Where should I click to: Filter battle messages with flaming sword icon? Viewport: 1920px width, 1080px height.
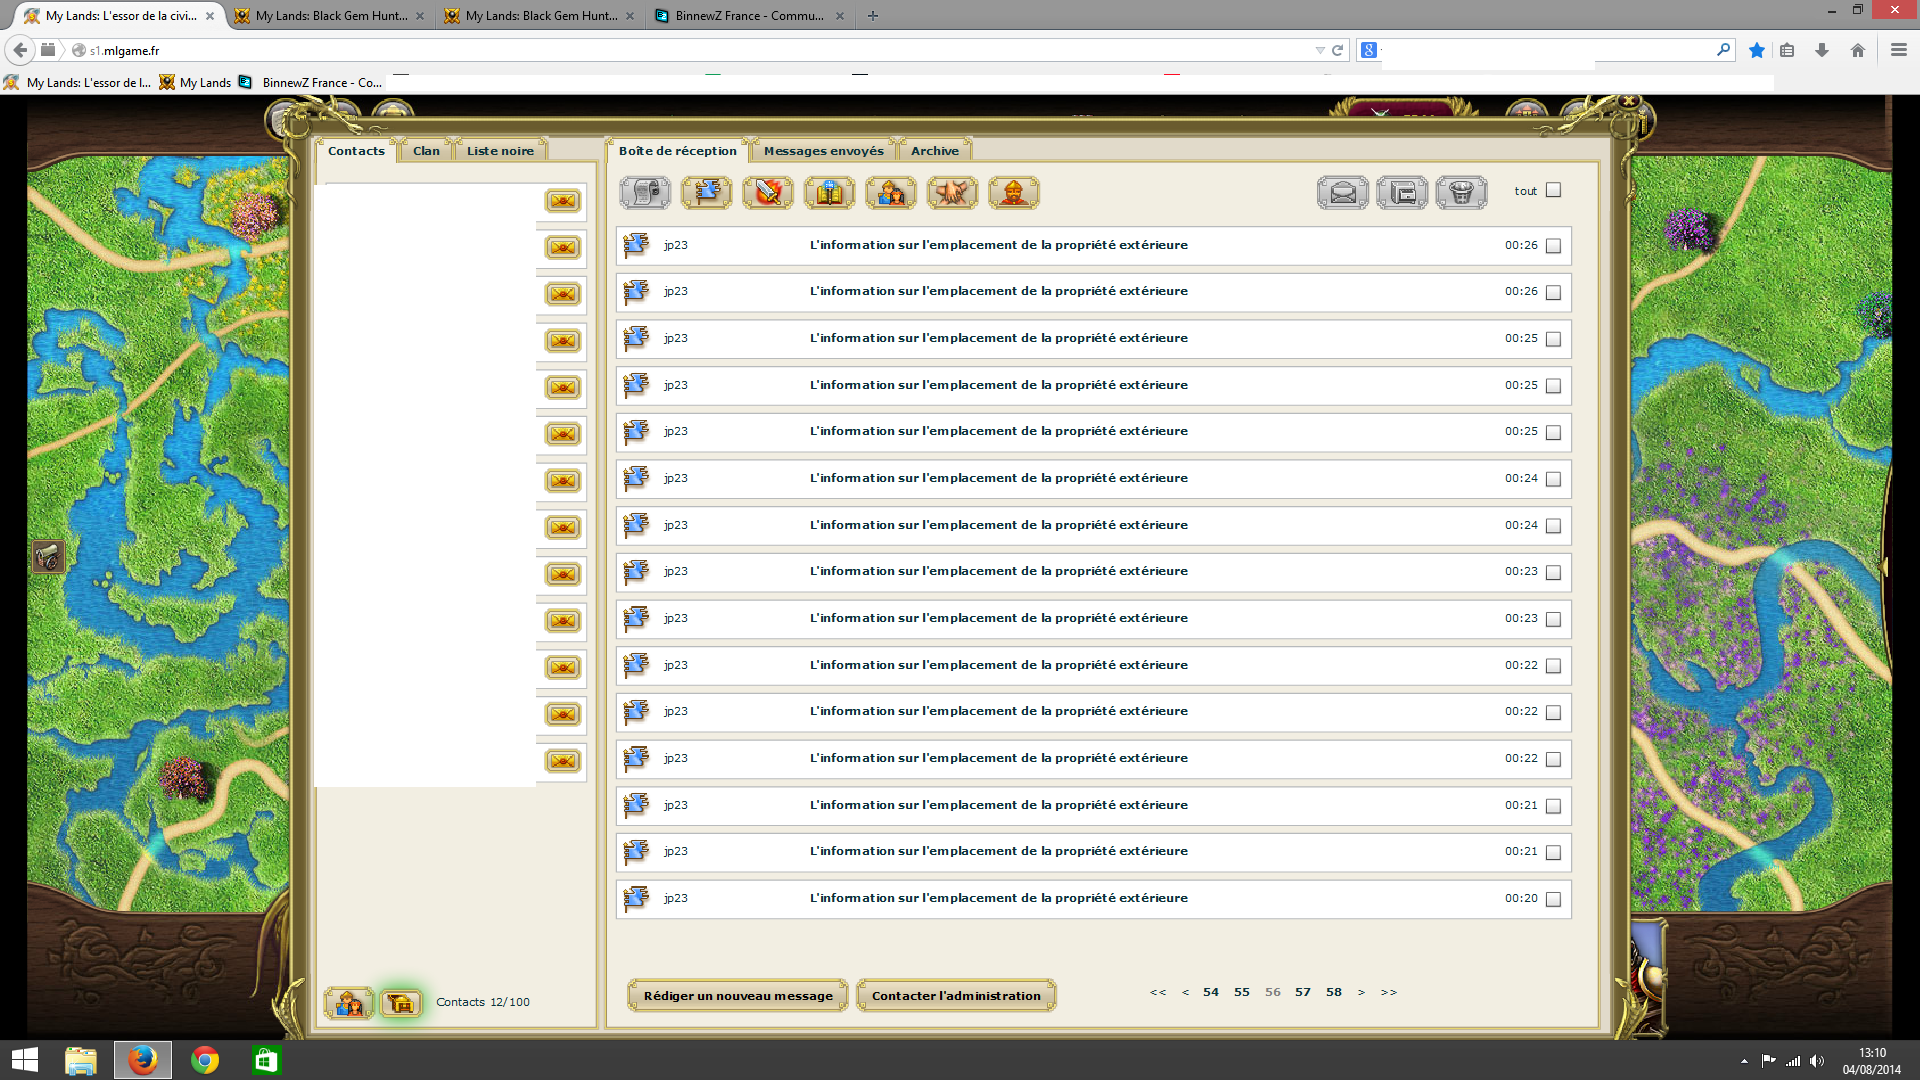coord(768,192)
